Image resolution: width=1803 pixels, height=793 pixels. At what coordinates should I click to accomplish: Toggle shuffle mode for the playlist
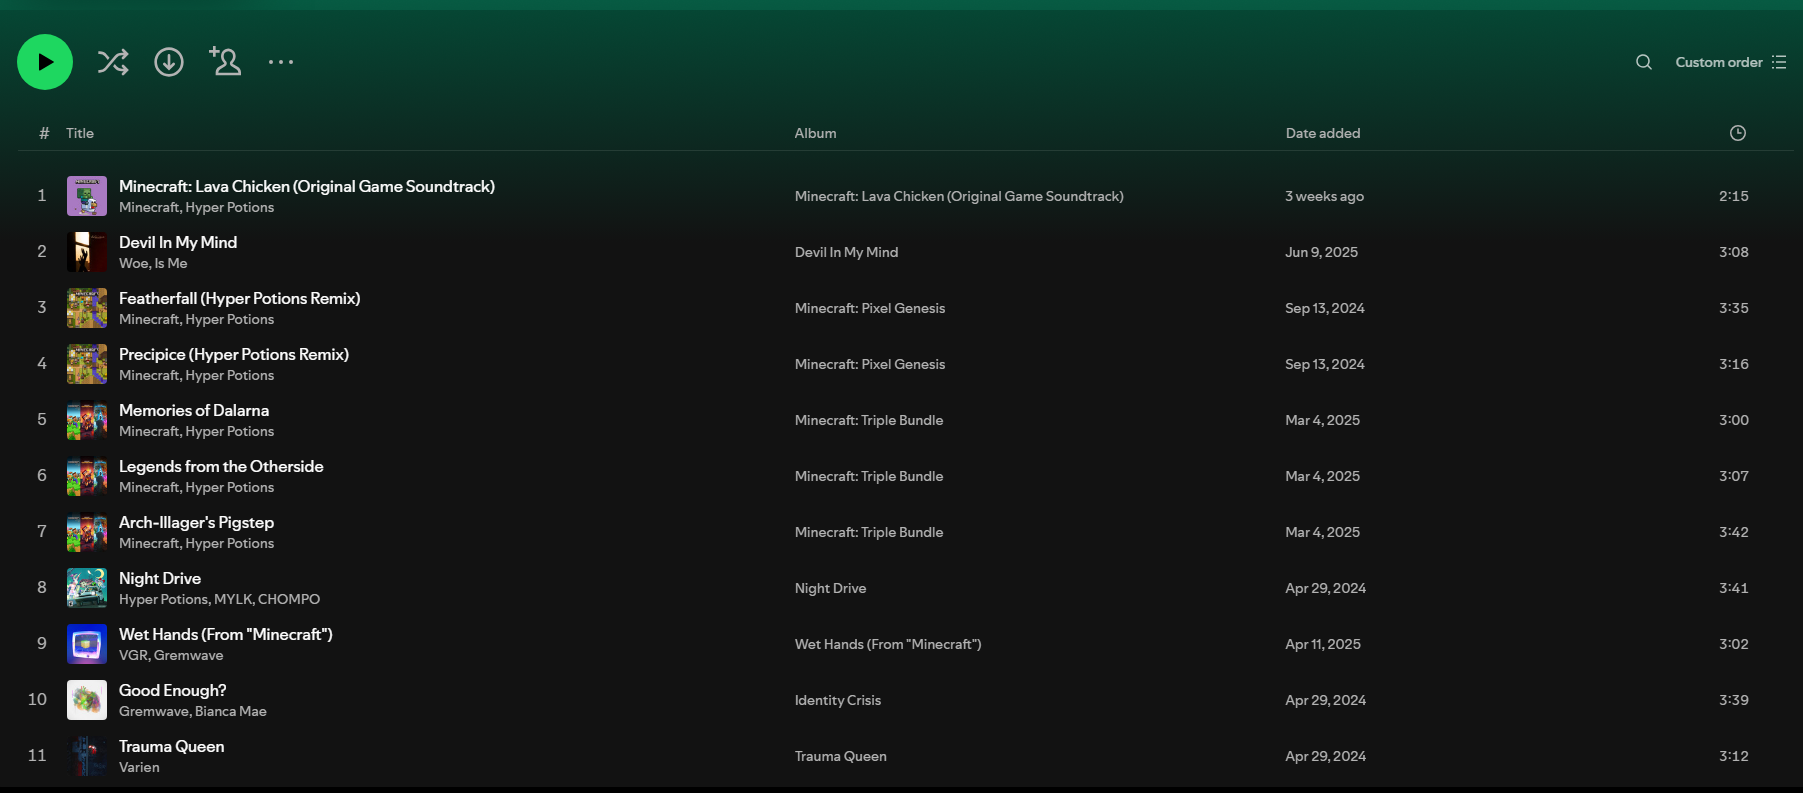click(x=113, y=62)
